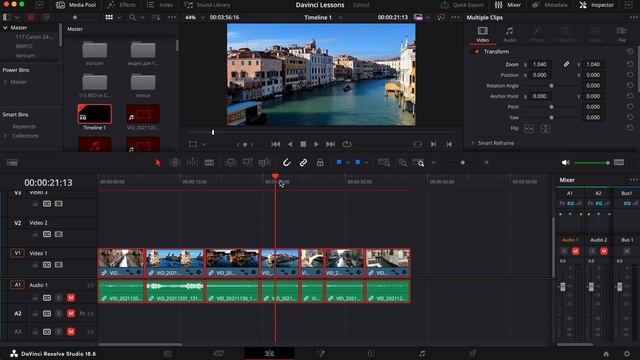Screen dimensions: 640x360
Task: Switch to Inspector File tab
Action: 622,35
